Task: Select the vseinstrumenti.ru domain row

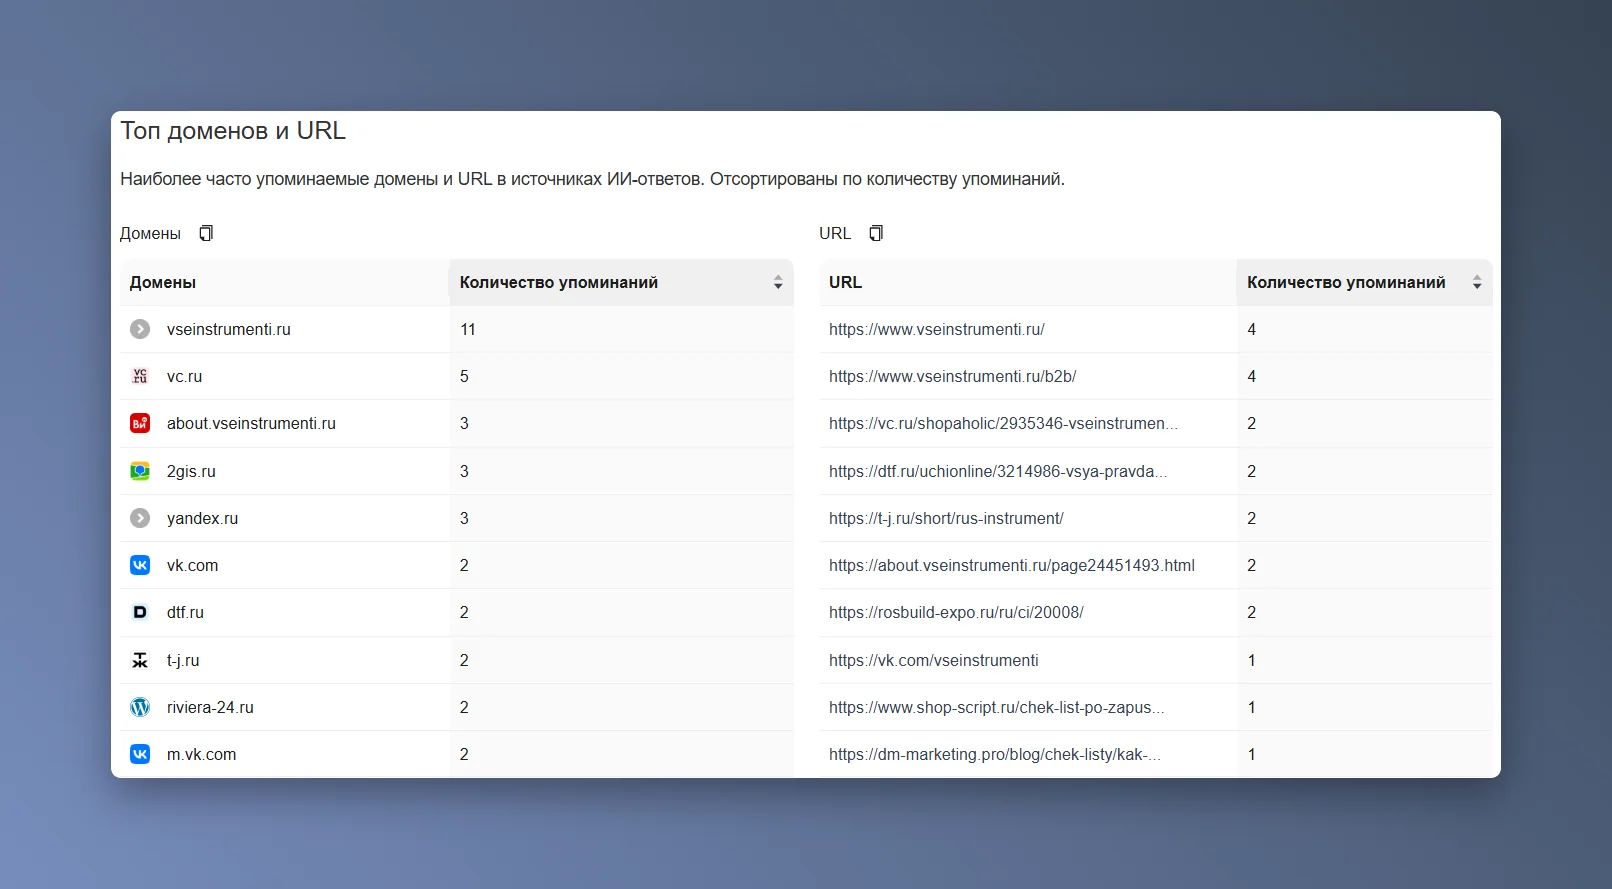Action: [x=456, y=329]
